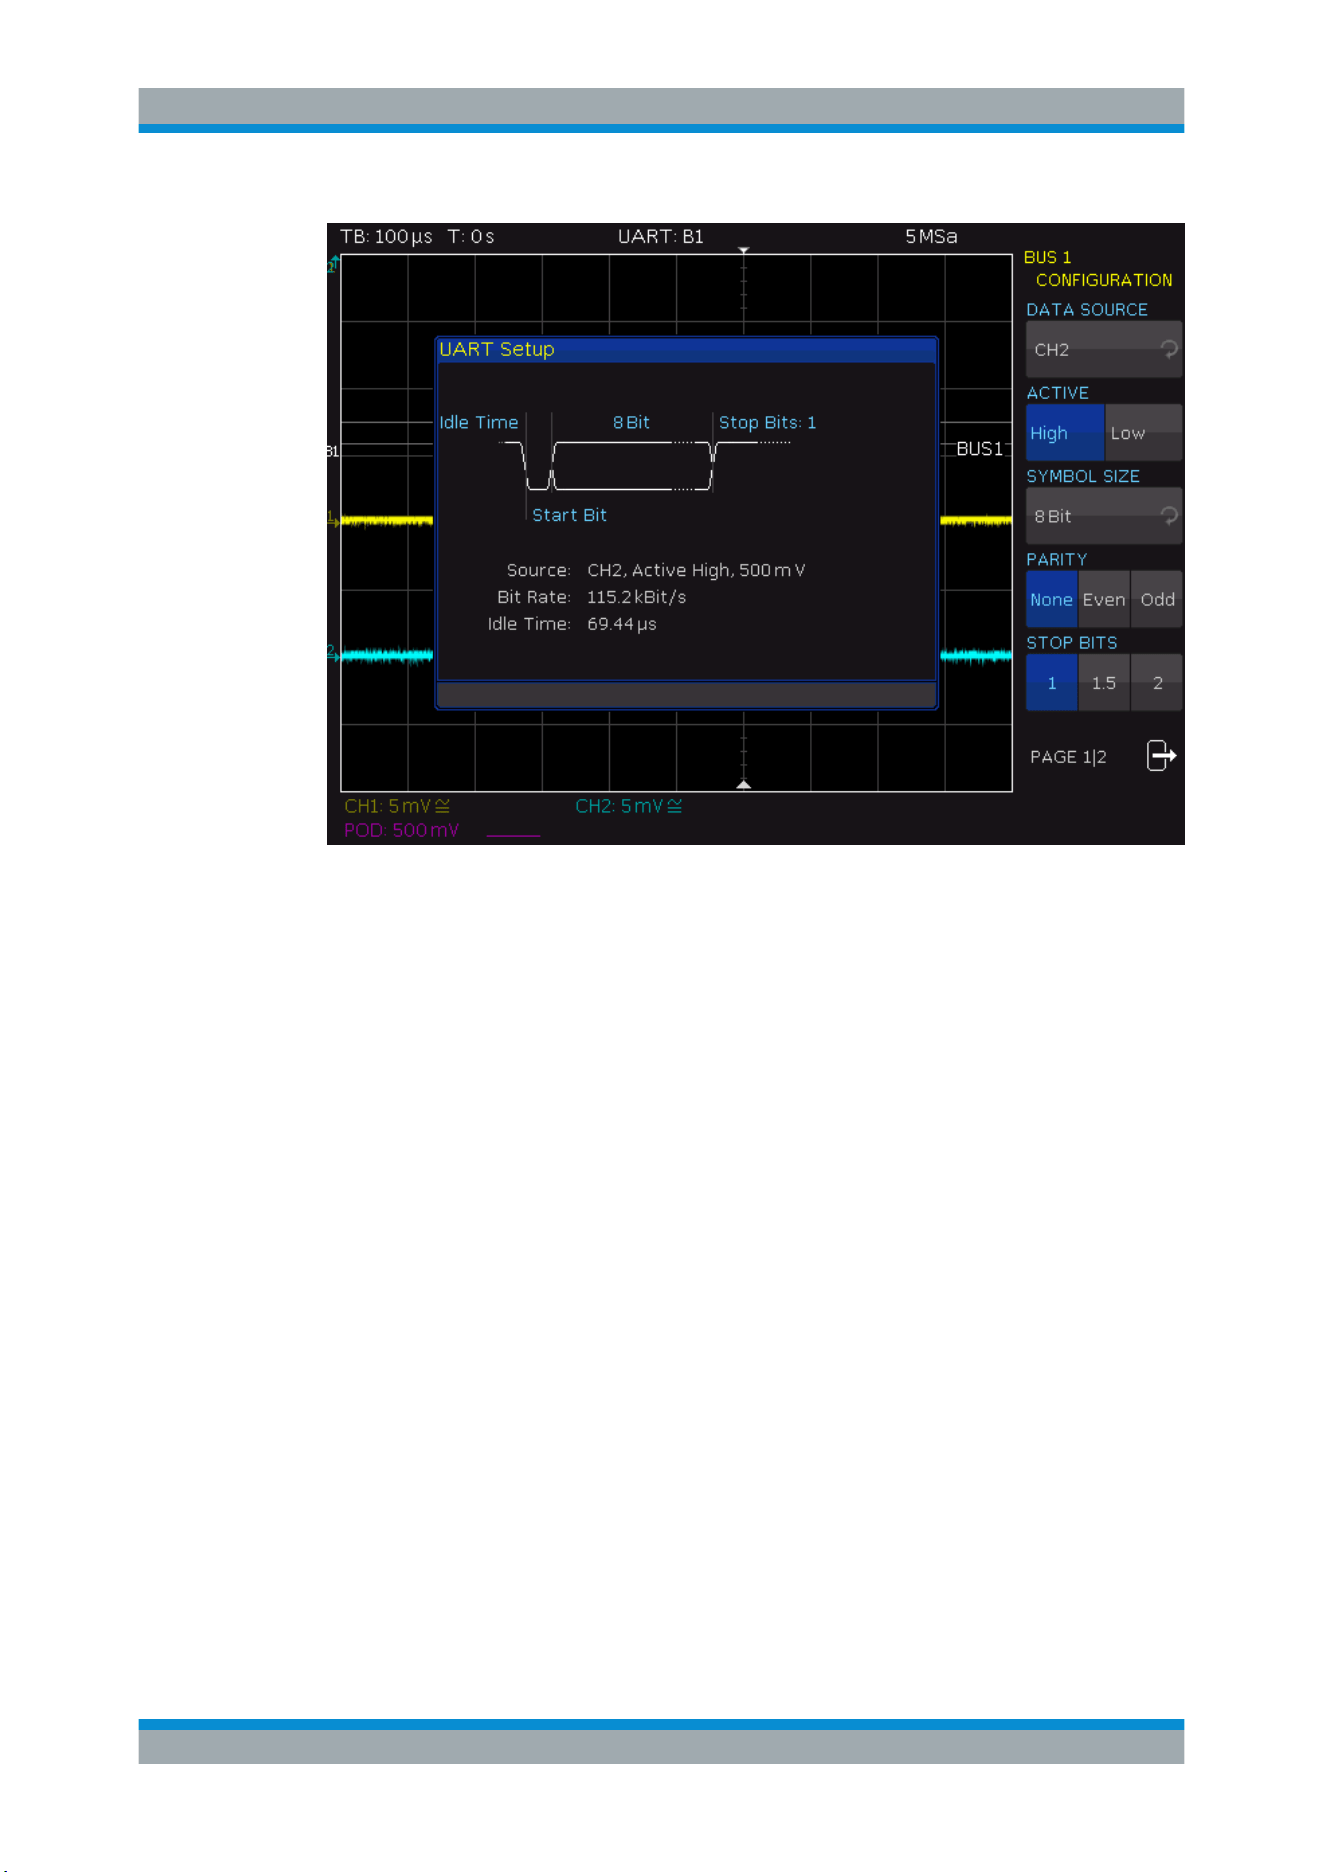Click the white triangle marker at grid bottom
This screenshot has width=1324, height=1872.
click(744, 785)
